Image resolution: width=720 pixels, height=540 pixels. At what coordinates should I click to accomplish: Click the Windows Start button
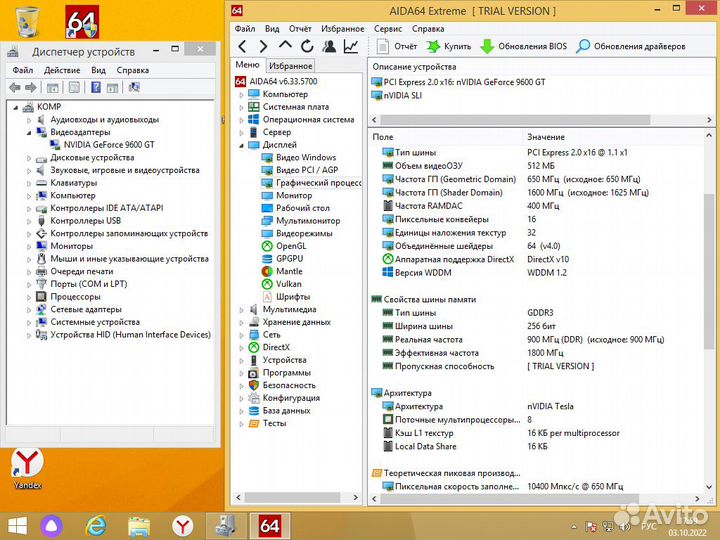(18, 524)
